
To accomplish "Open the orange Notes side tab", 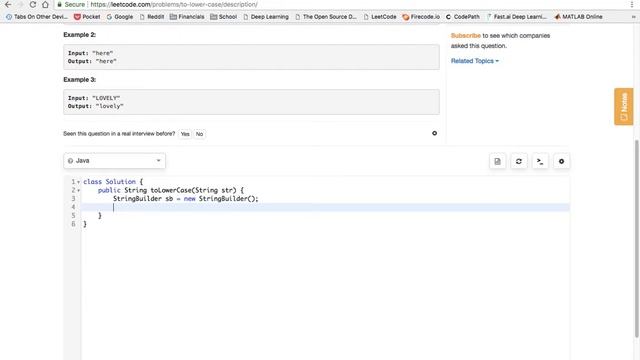I will point(624,107).
